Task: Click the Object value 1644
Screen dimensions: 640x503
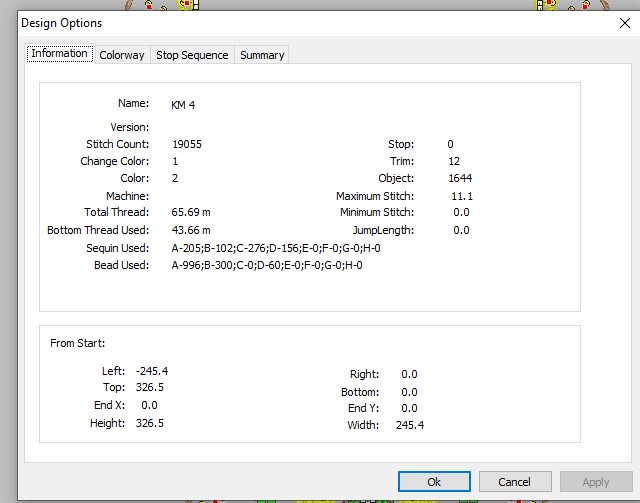Action: point(460,178)
